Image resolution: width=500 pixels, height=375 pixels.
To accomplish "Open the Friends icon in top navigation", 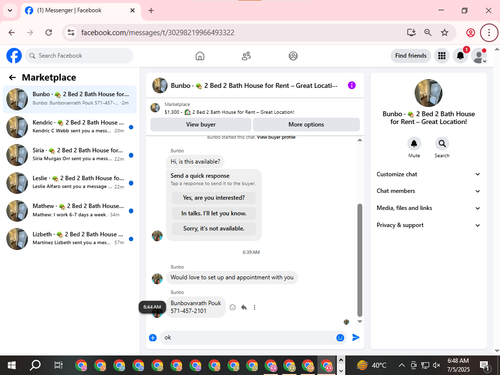I will pyautogui.click(x=246, y=56).
